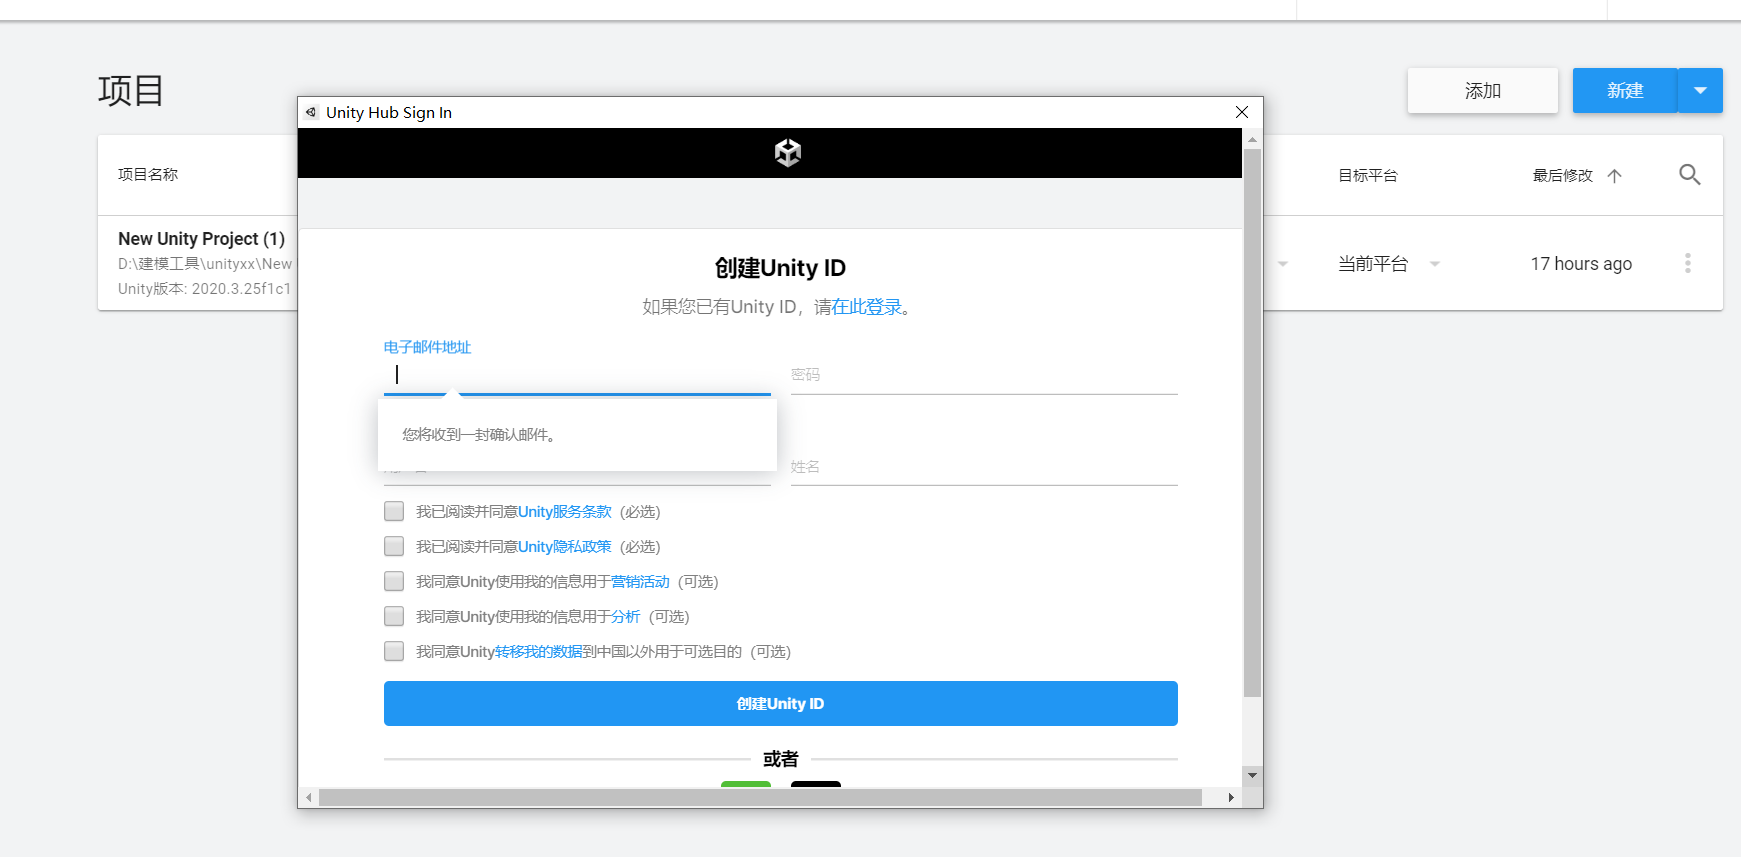This screenshot has width=1741, height=857.
Task: Open the 分析 link
Action: 625,617
